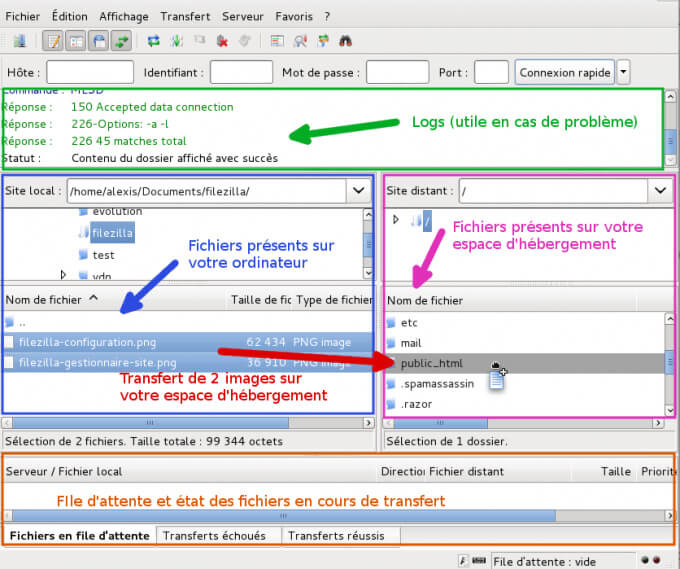Click the Port input field

(x=491, y=72)
